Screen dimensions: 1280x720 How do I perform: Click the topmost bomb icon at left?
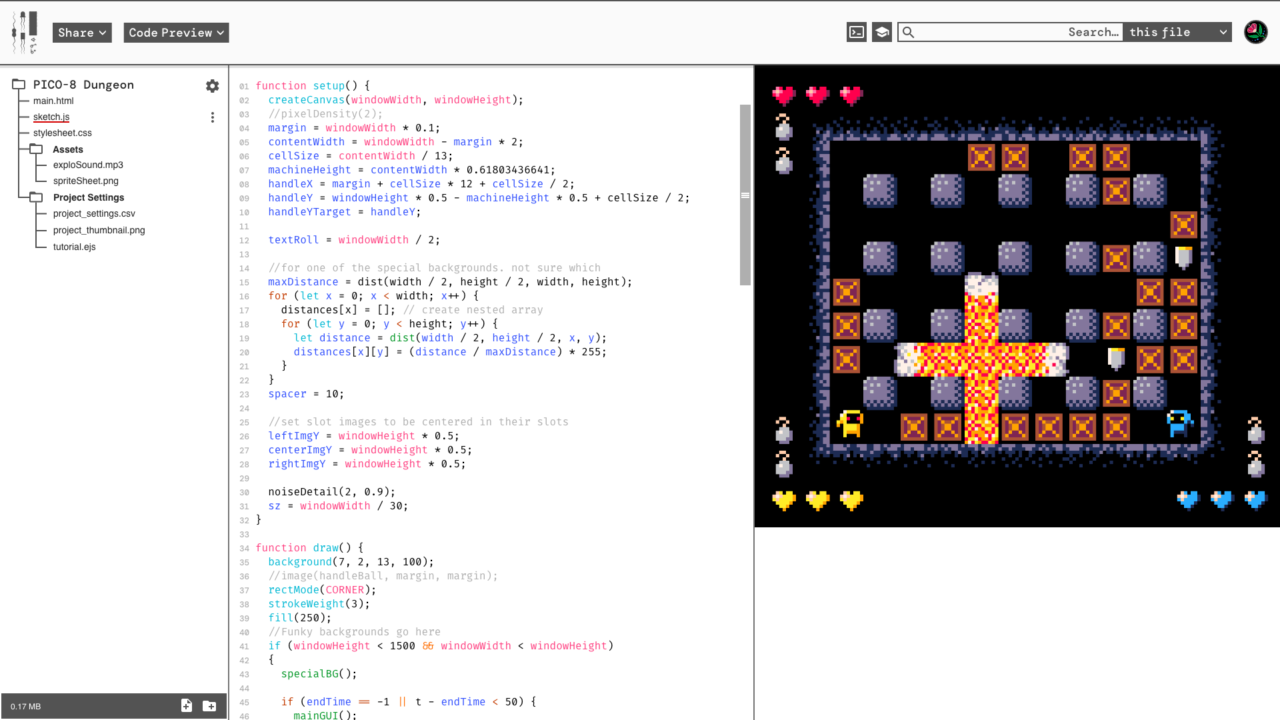(x=784, y=127)
